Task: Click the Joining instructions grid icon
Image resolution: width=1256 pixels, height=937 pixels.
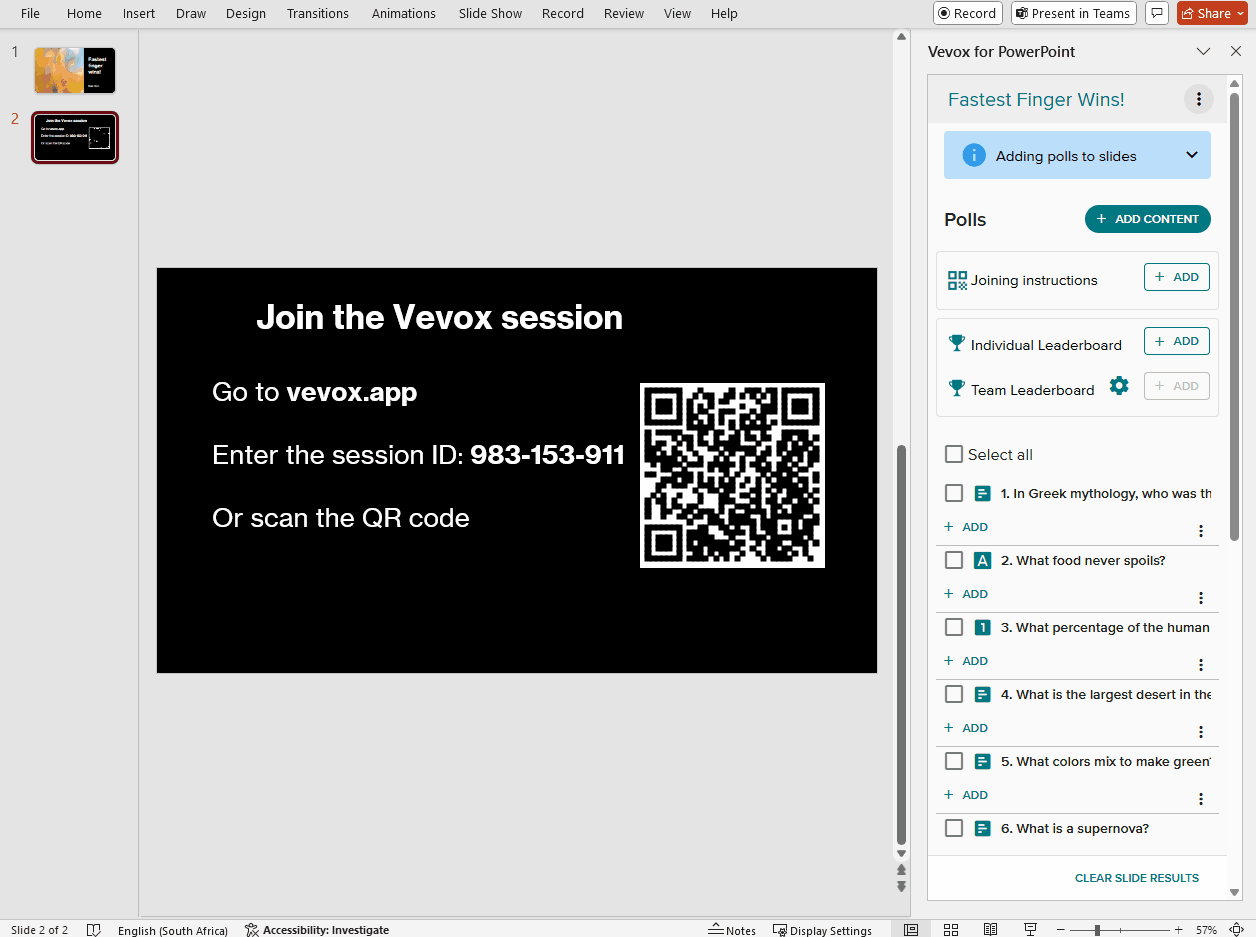Action: pos(956,280)
